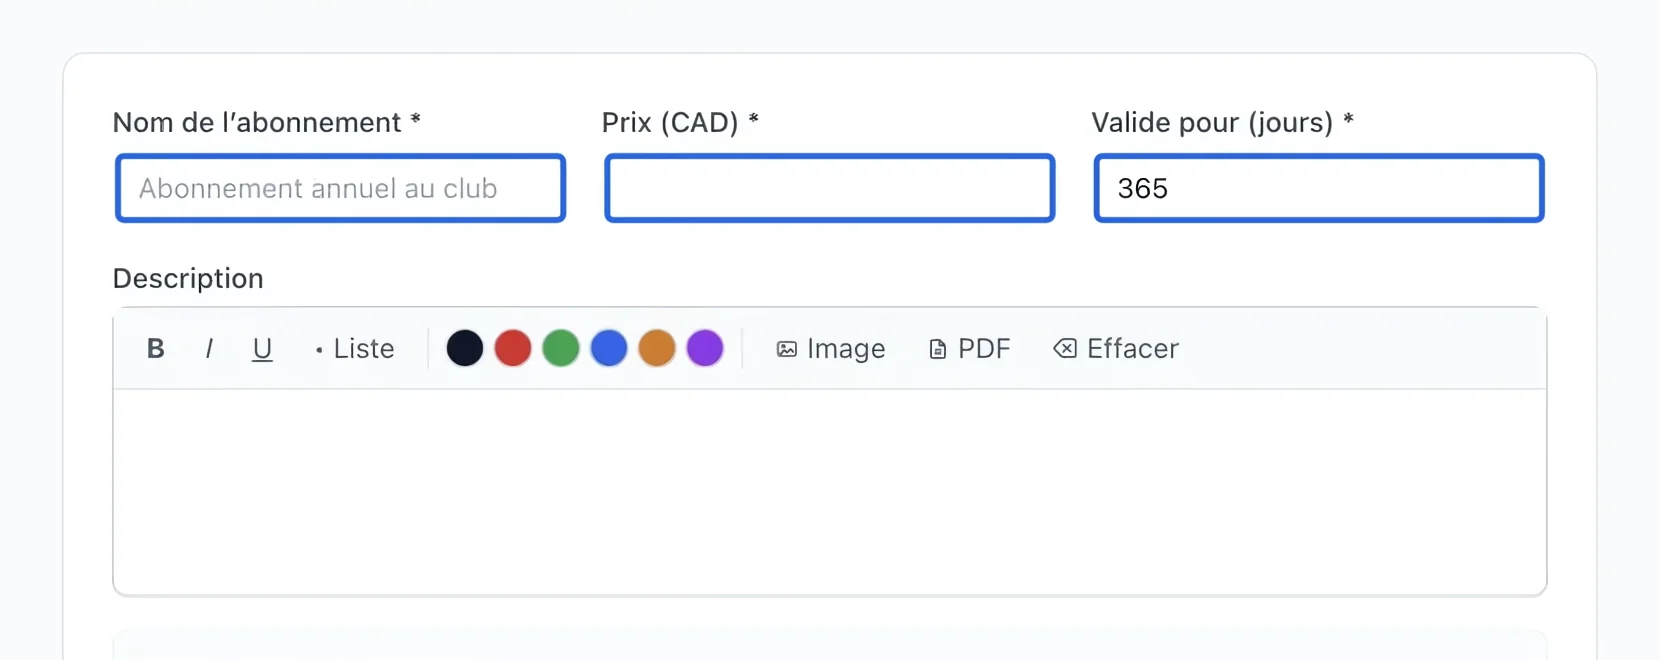This screenshot has height=660, width=1660.
Task: Toggle underline formatting button
Action: click(x=262, y=348)
